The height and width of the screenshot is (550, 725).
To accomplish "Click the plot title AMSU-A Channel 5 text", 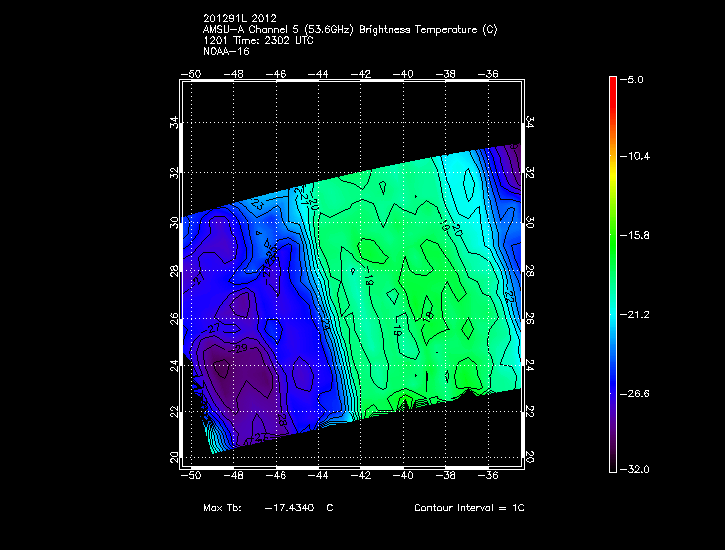I will click(349, 30).
